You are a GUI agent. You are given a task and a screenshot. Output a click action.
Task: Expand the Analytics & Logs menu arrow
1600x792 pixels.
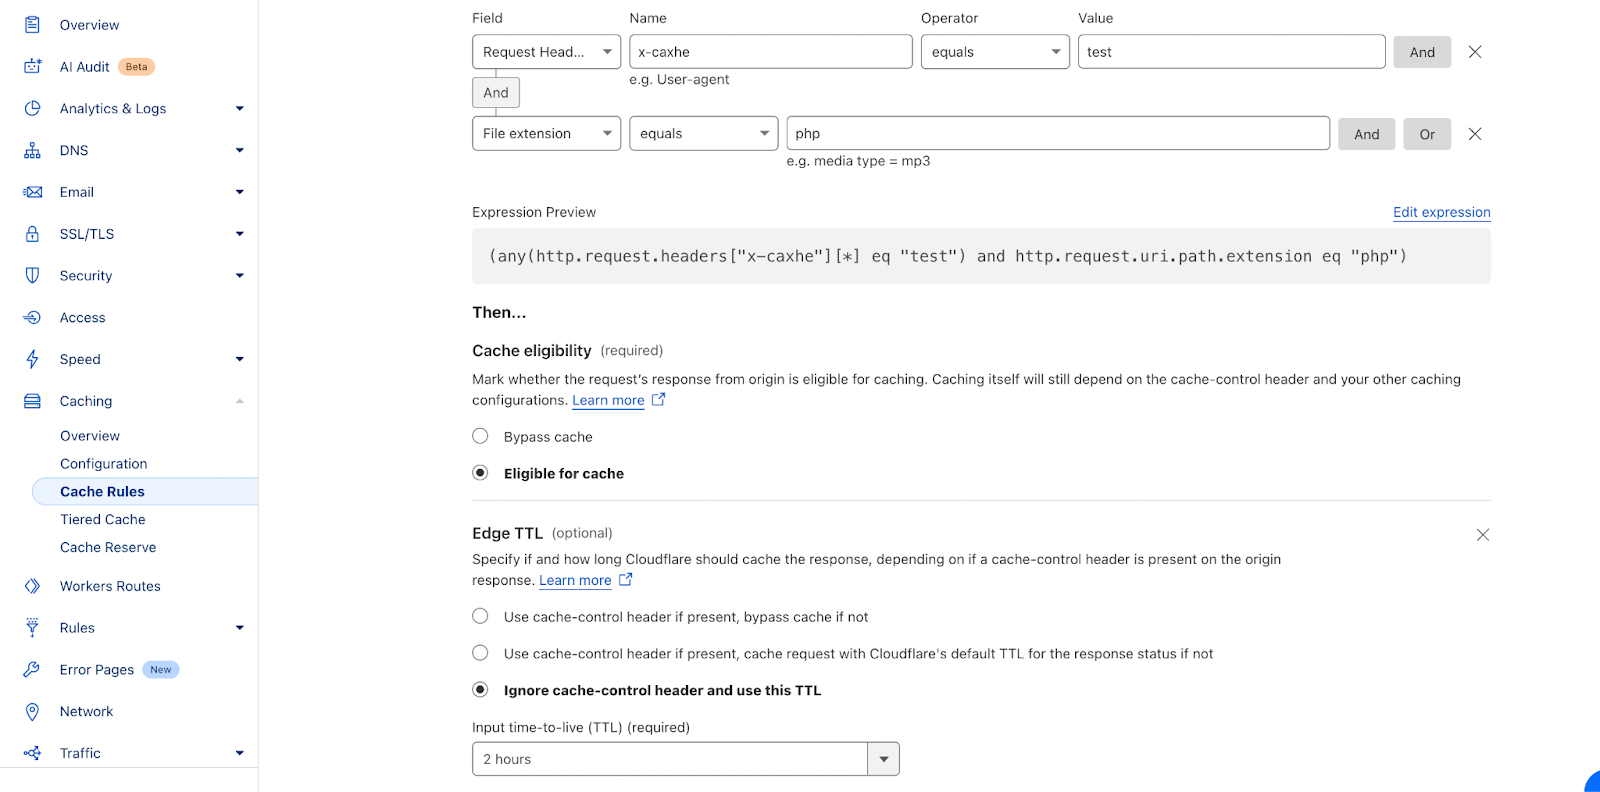click(x=240, y=109)
